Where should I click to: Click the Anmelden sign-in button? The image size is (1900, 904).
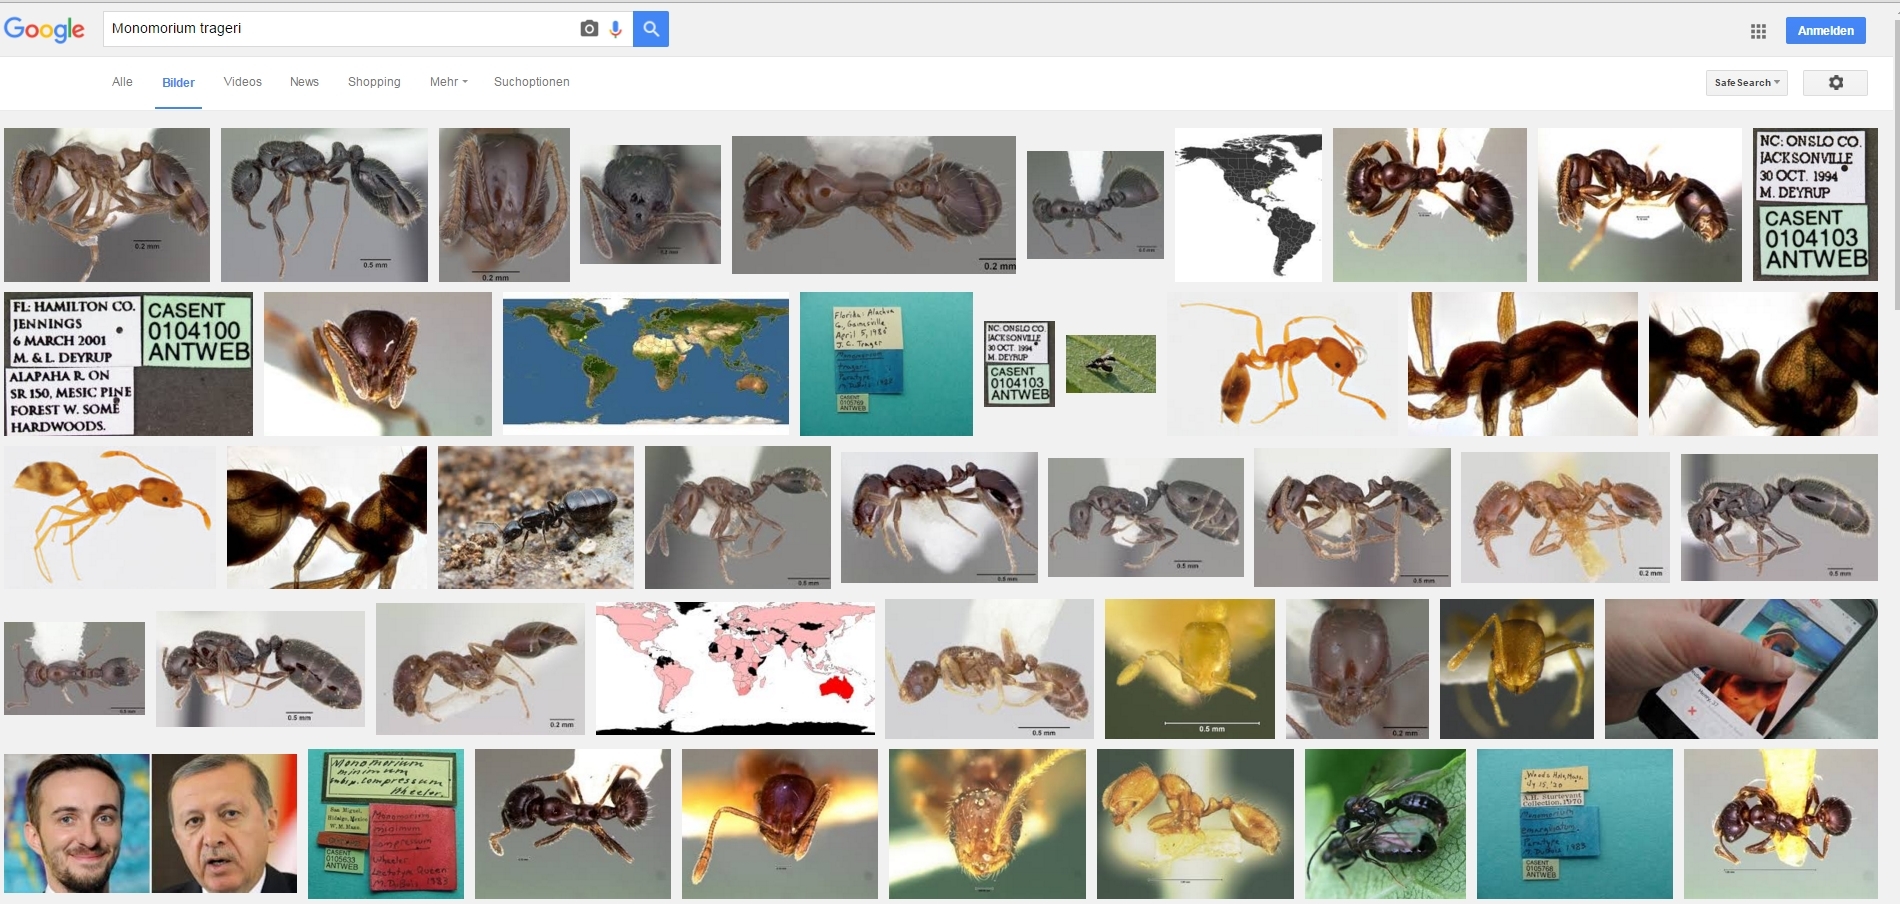pos(1825,31)
